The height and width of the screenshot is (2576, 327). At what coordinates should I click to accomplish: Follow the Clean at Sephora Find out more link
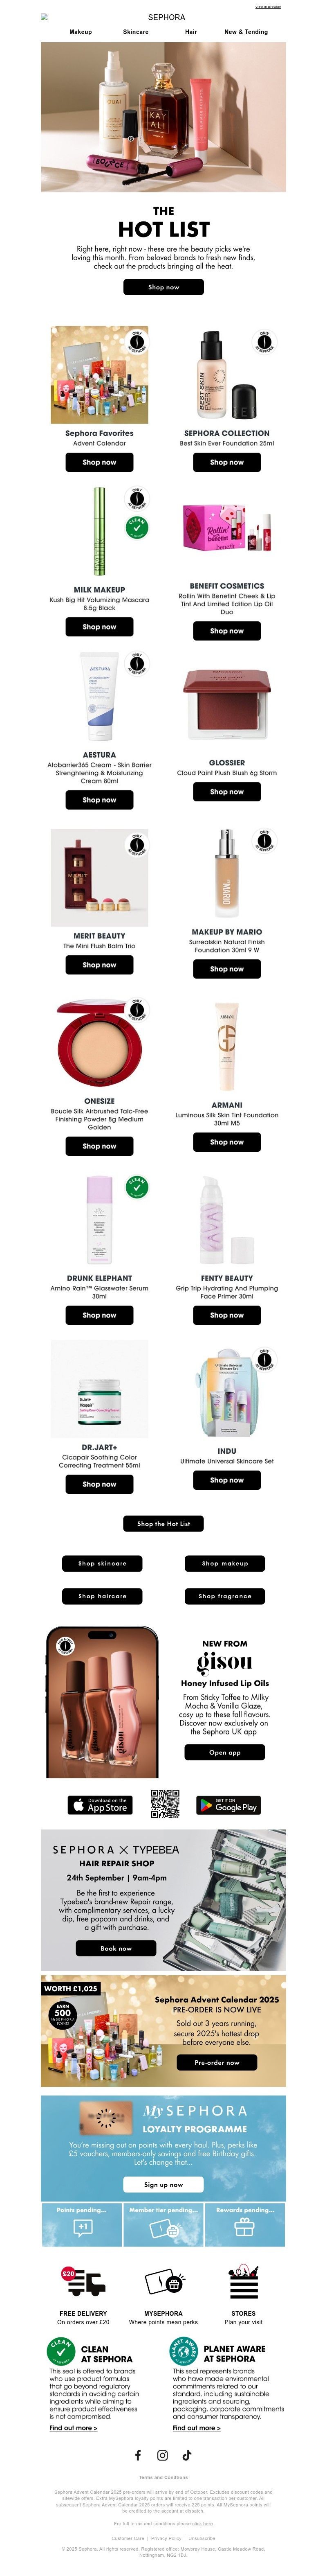[73, 2427]
